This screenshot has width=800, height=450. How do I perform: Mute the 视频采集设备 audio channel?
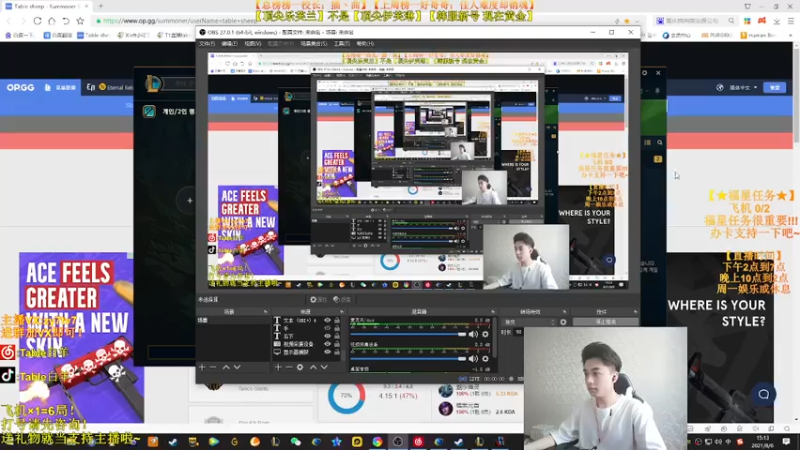coord(473,359)
